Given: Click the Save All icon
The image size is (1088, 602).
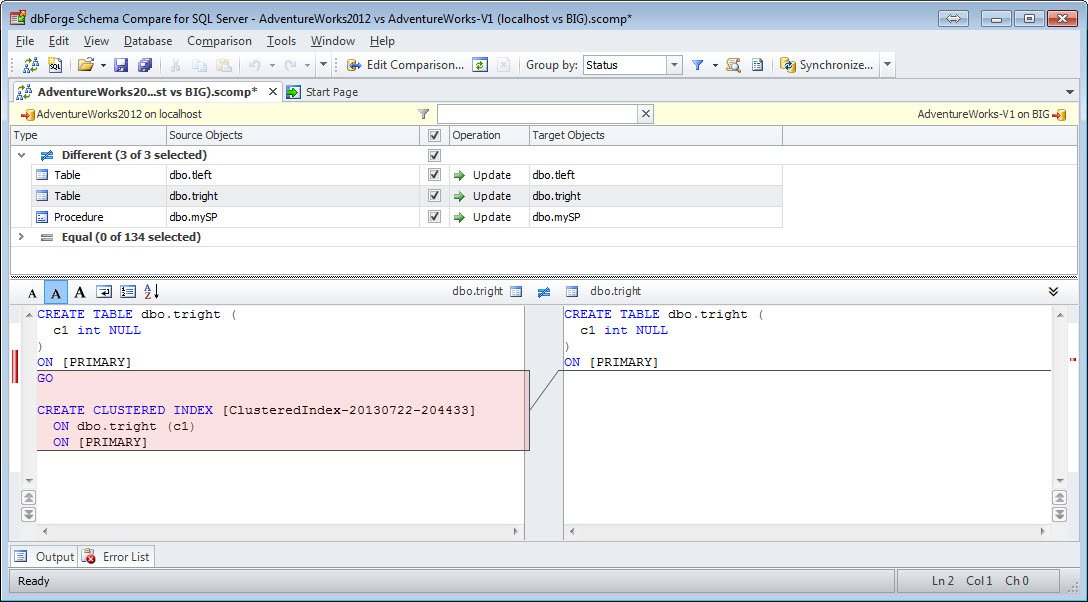Looking at the screenshot, I should coord(145,65).
